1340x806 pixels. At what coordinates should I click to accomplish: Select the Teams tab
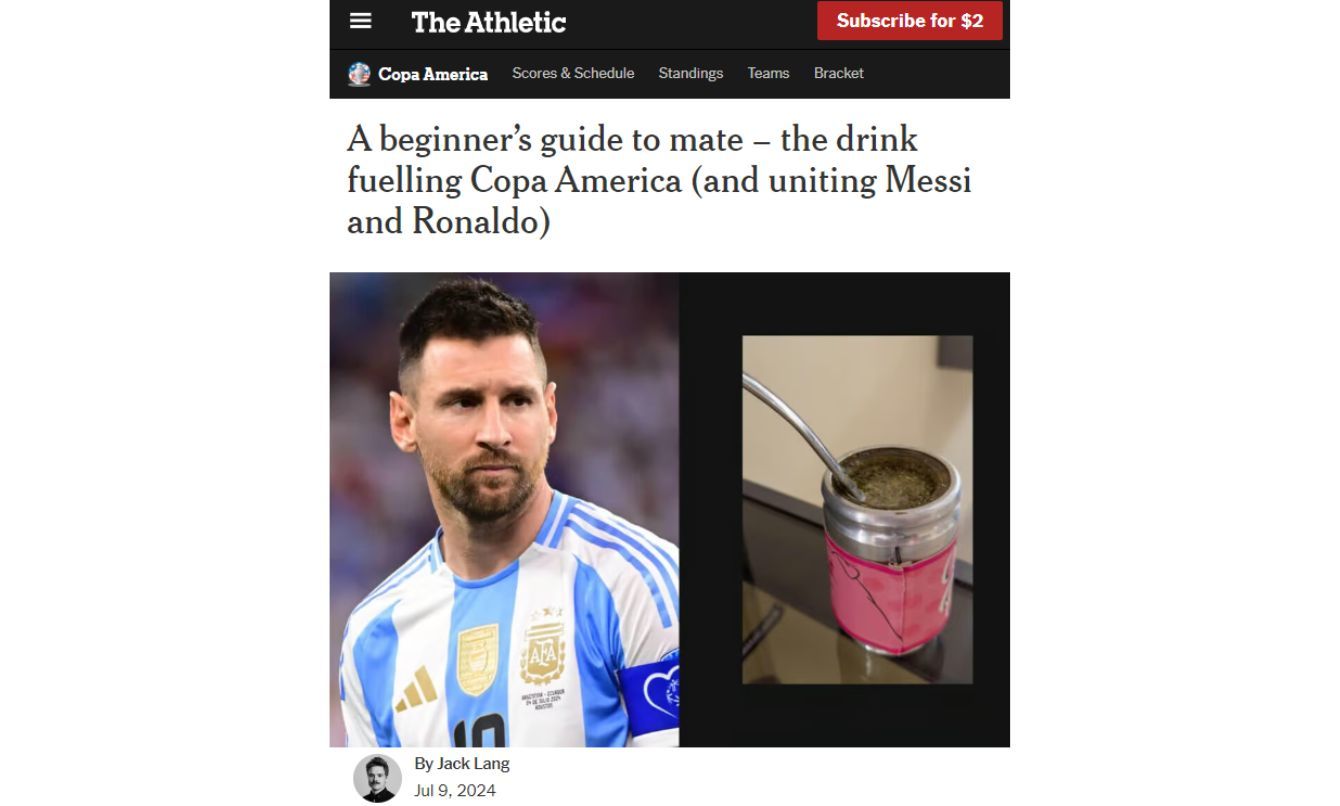point(768,73)
